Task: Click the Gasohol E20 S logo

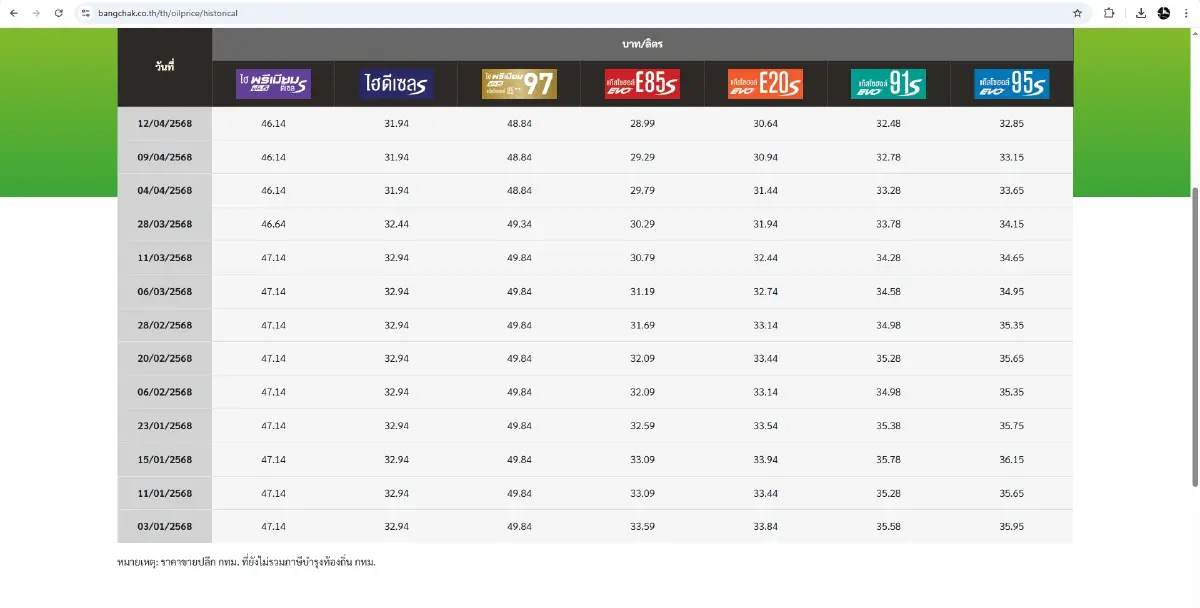Action: point(765,84)
